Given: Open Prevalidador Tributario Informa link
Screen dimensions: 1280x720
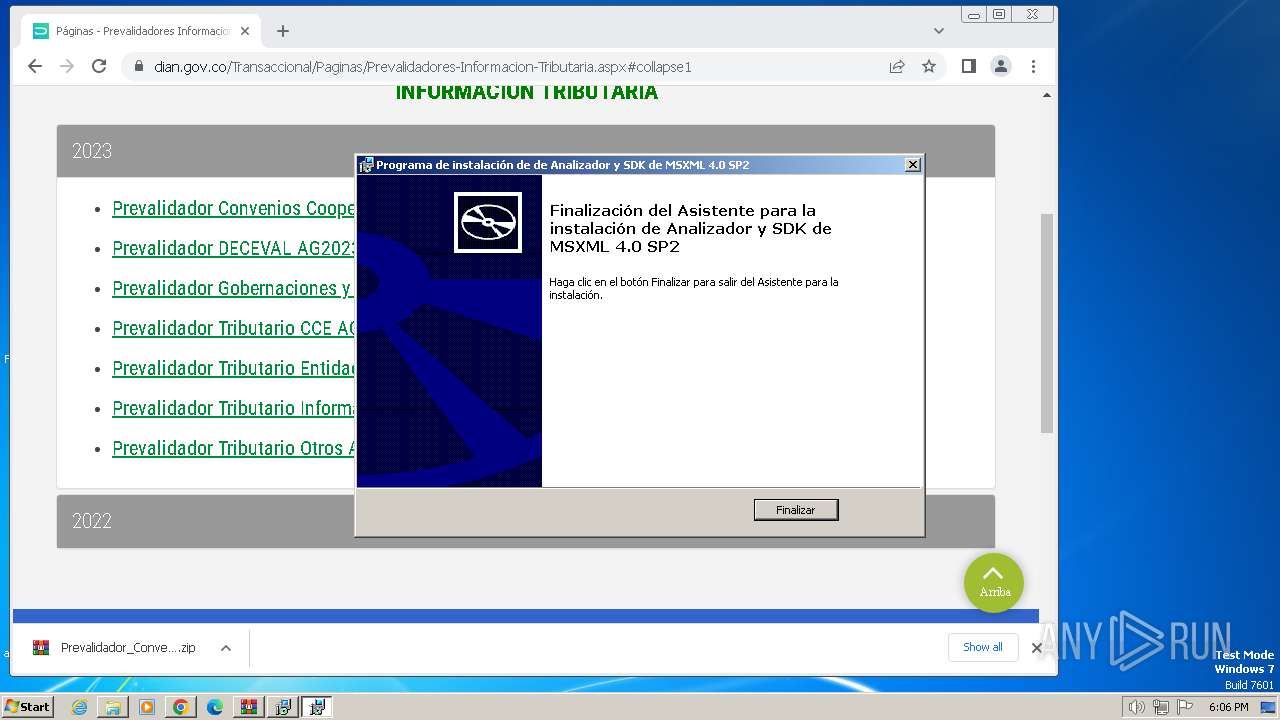Looking at the screenshot, I should (233, 408).
